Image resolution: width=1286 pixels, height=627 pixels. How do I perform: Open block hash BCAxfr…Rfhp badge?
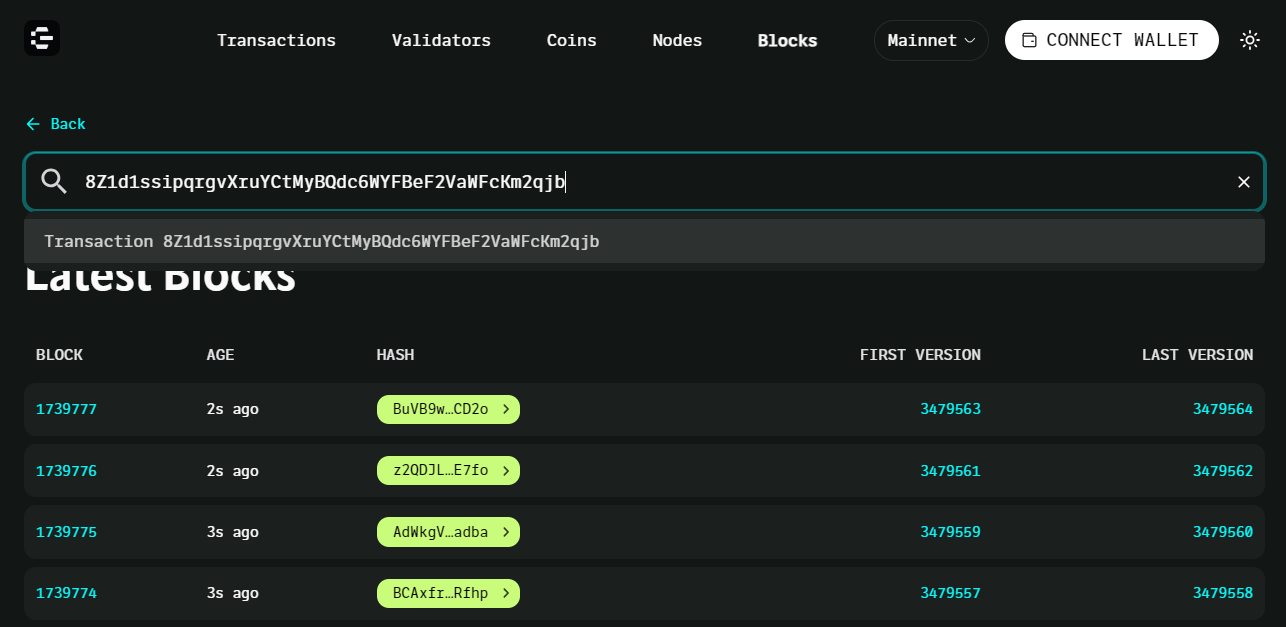(448, 593)
